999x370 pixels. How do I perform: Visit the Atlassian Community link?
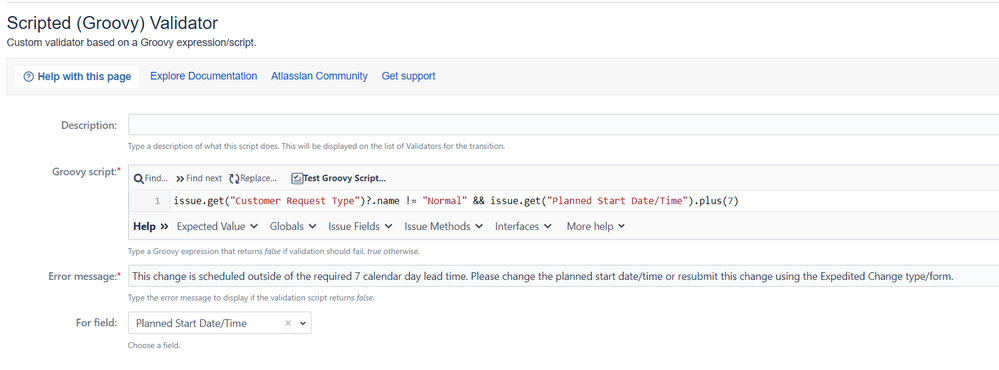click(x=319, y=76)
